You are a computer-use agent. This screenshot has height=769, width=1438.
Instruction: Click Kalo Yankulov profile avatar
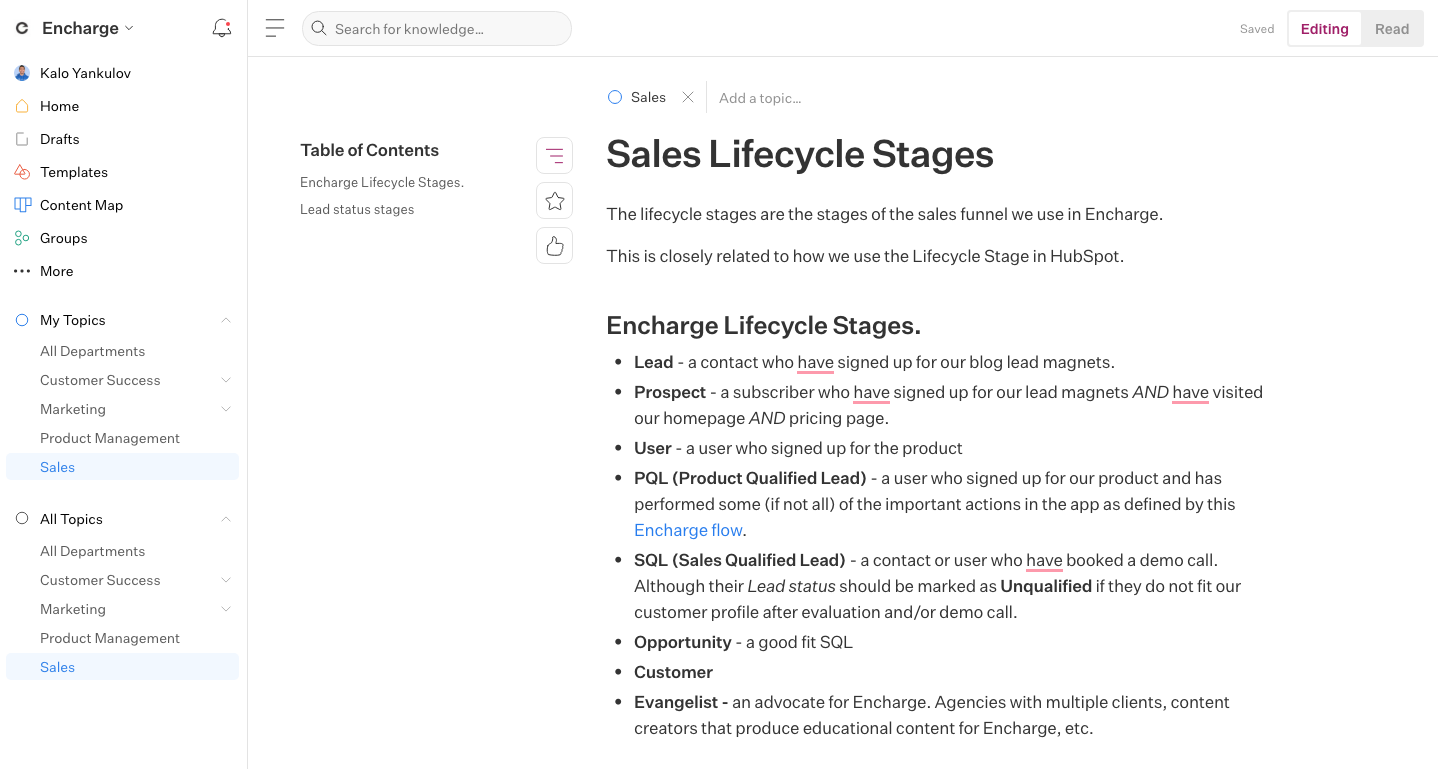[22, 73]
